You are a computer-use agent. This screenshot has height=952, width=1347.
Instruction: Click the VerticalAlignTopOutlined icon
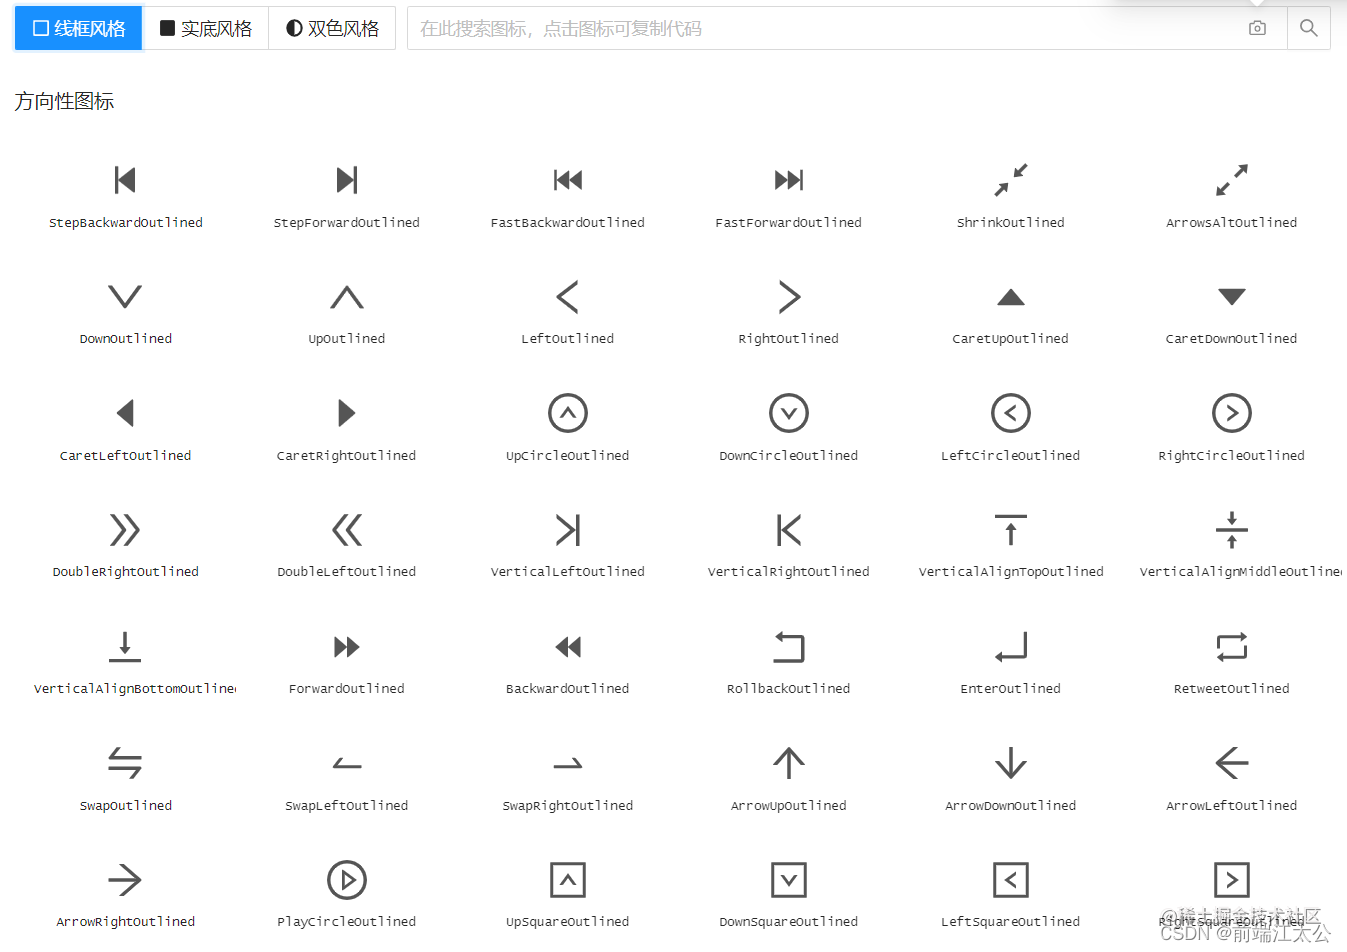(x=1010, y=530)
